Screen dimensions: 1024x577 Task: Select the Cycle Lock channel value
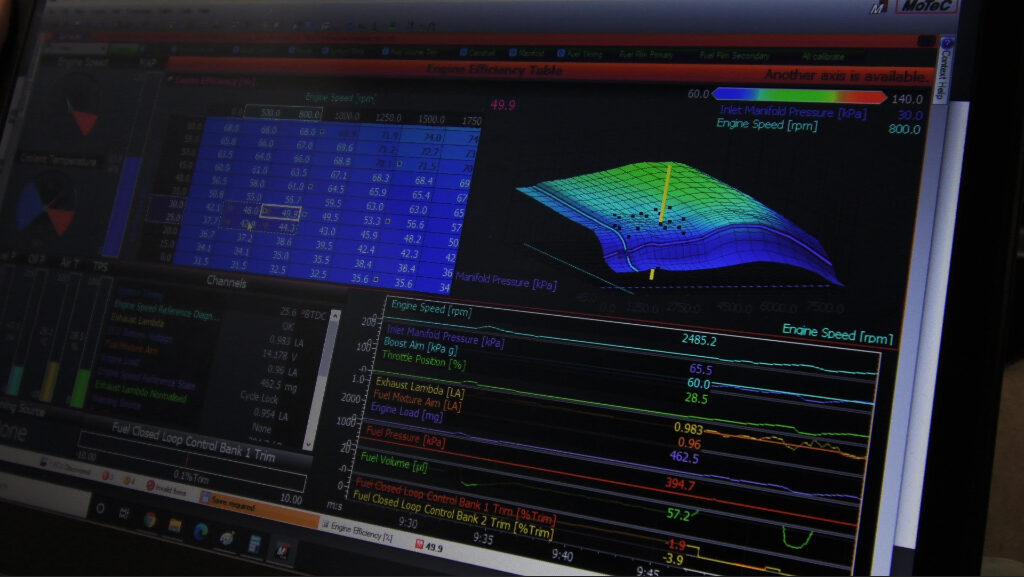[x=259, y=398]
